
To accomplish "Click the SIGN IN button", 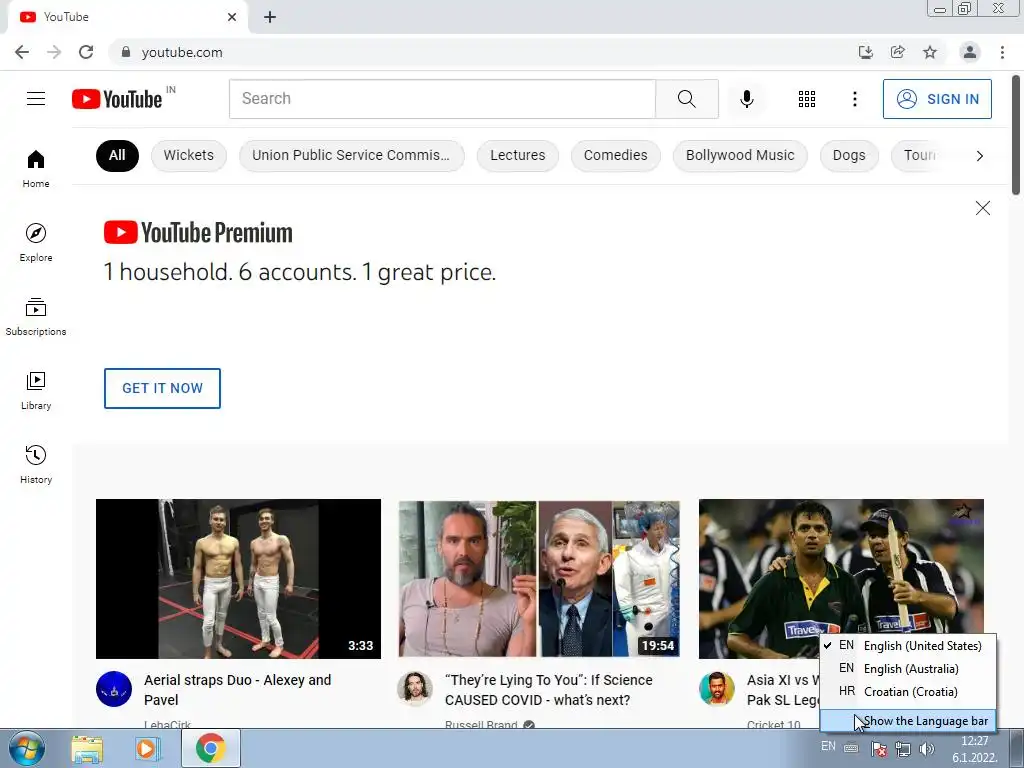I will [937, 99].
